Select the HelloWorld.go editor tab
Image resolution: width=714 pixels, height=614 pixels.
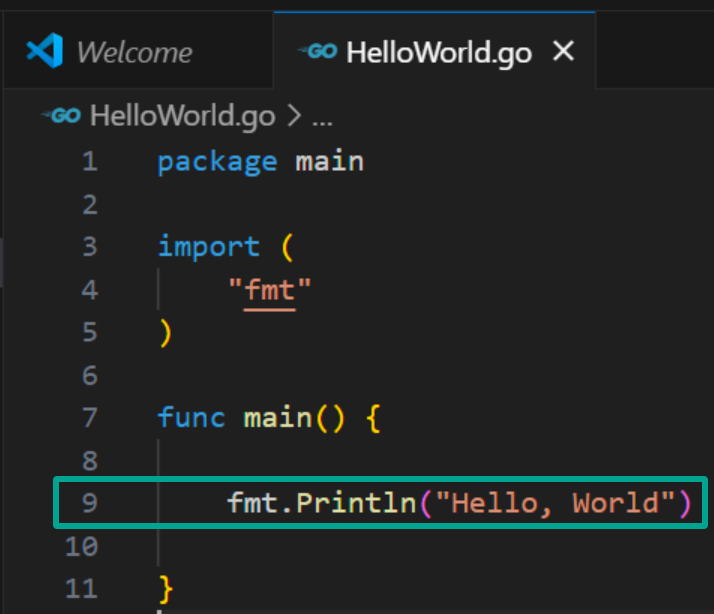coord(434,51)
